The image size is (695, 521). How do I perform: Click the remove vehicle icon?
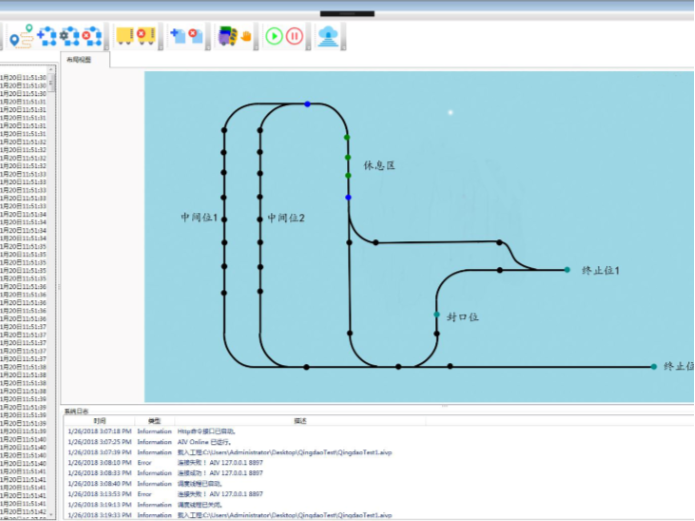pyautogui.click(x=146, y=36)
